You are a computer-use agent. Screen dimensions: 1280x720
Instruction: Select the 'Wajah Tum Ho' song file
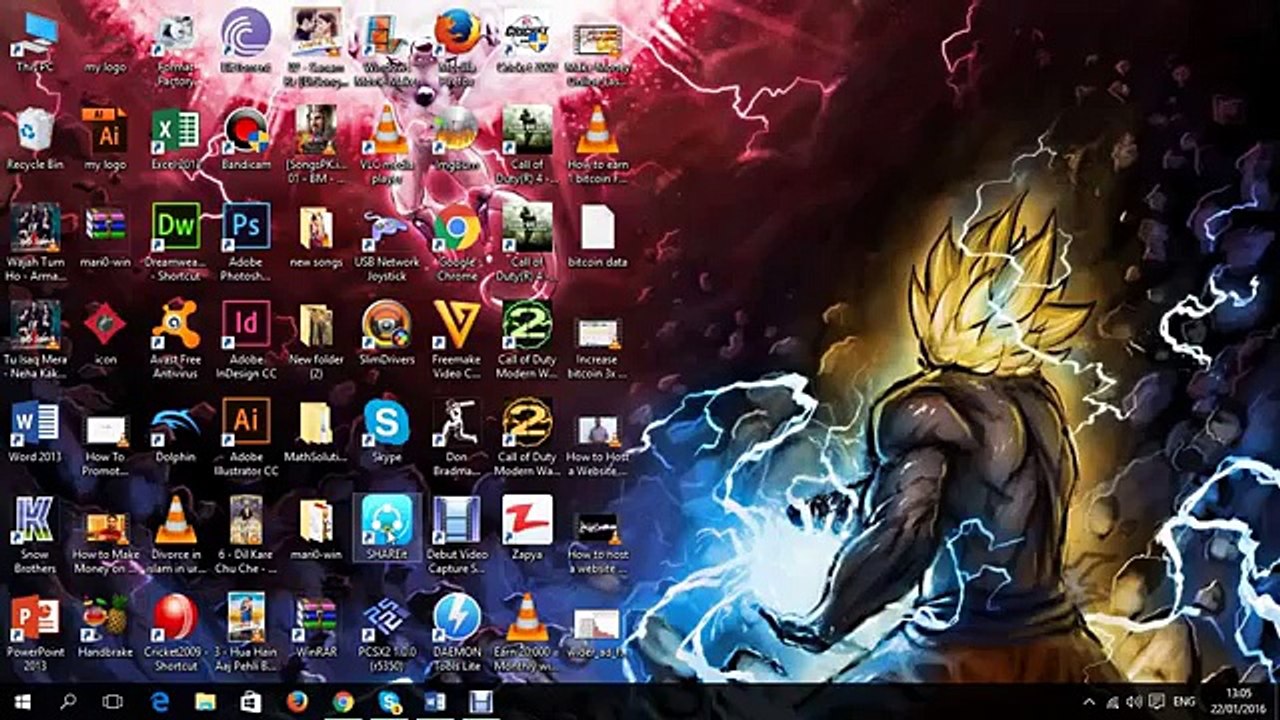pyautogui.click(x=35, y=242)
